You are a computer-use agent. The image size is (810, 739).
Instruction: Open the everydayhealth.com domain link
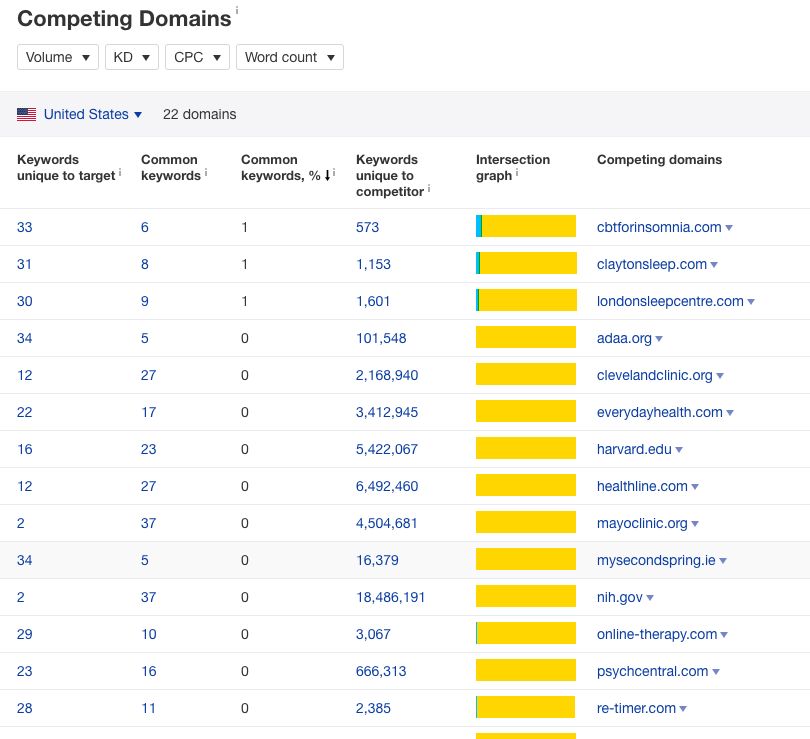click(x=660, y=412)
